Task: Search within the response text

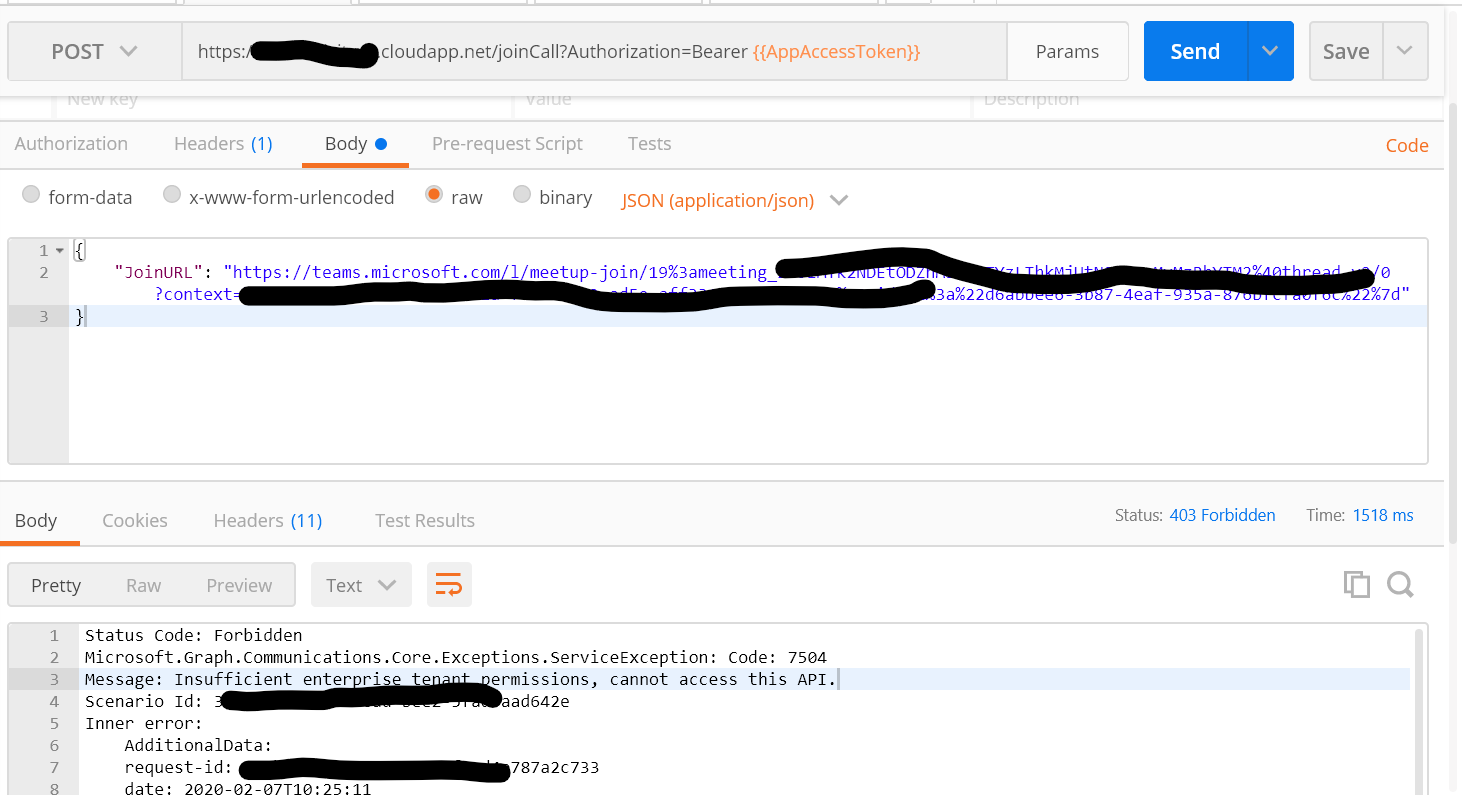Action: (x=1400, y=584)
